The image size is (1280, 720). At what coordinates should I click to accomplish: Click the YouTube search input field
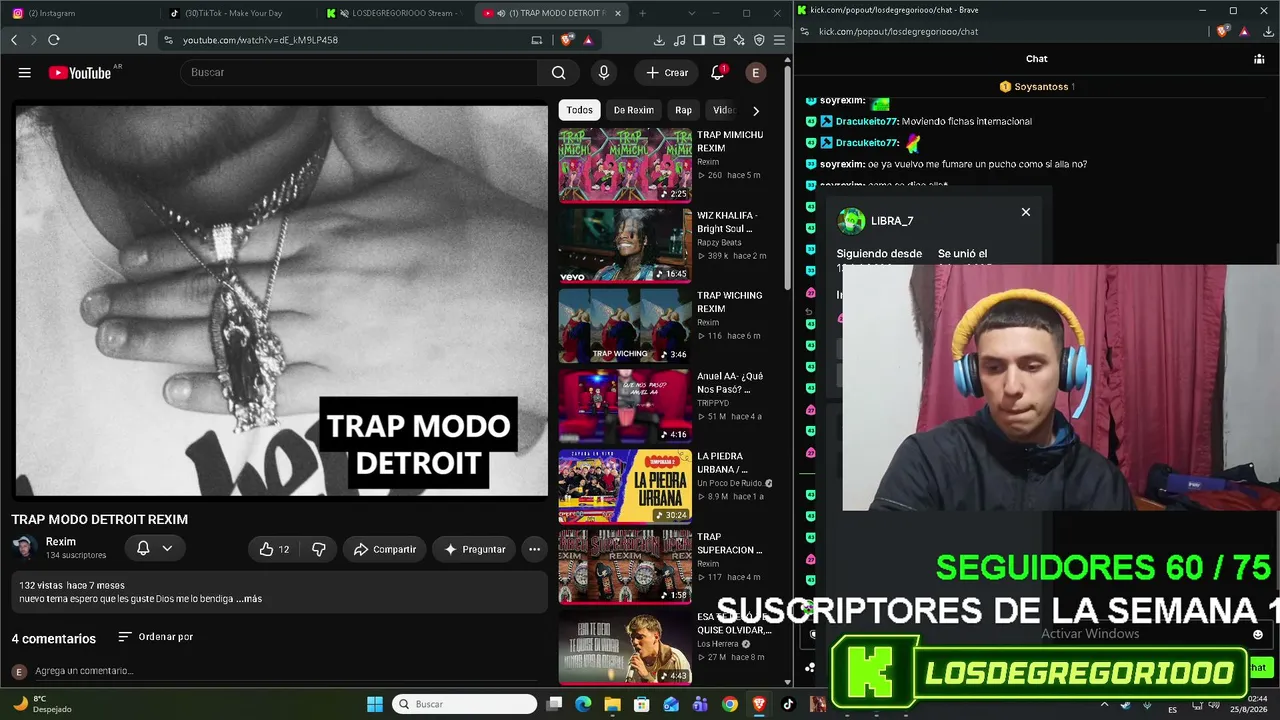tap(358, 73)
